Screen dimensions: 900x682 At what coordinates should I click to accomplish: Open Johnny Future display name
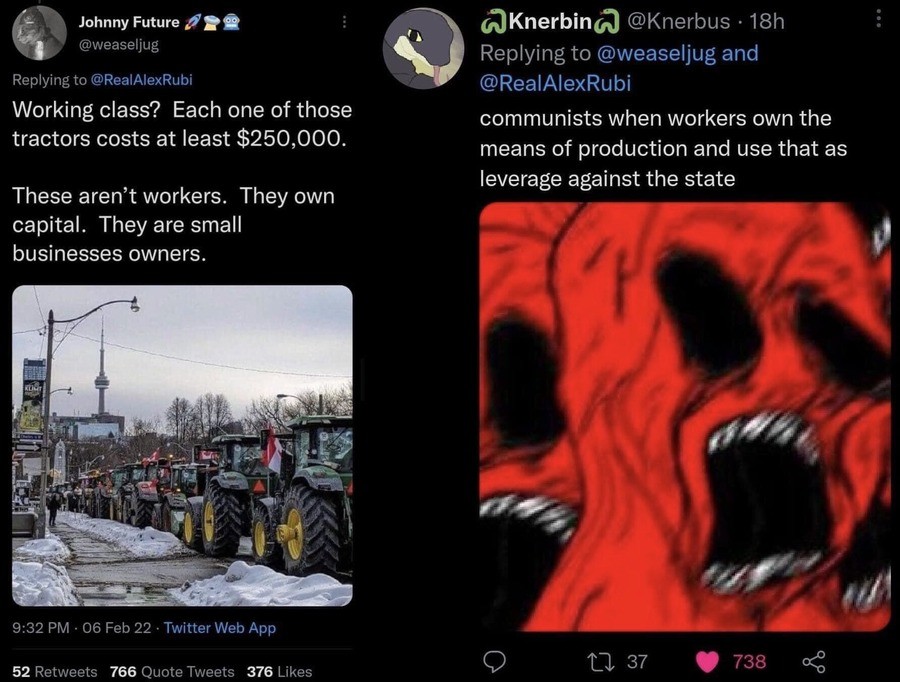tap(129, 22)
